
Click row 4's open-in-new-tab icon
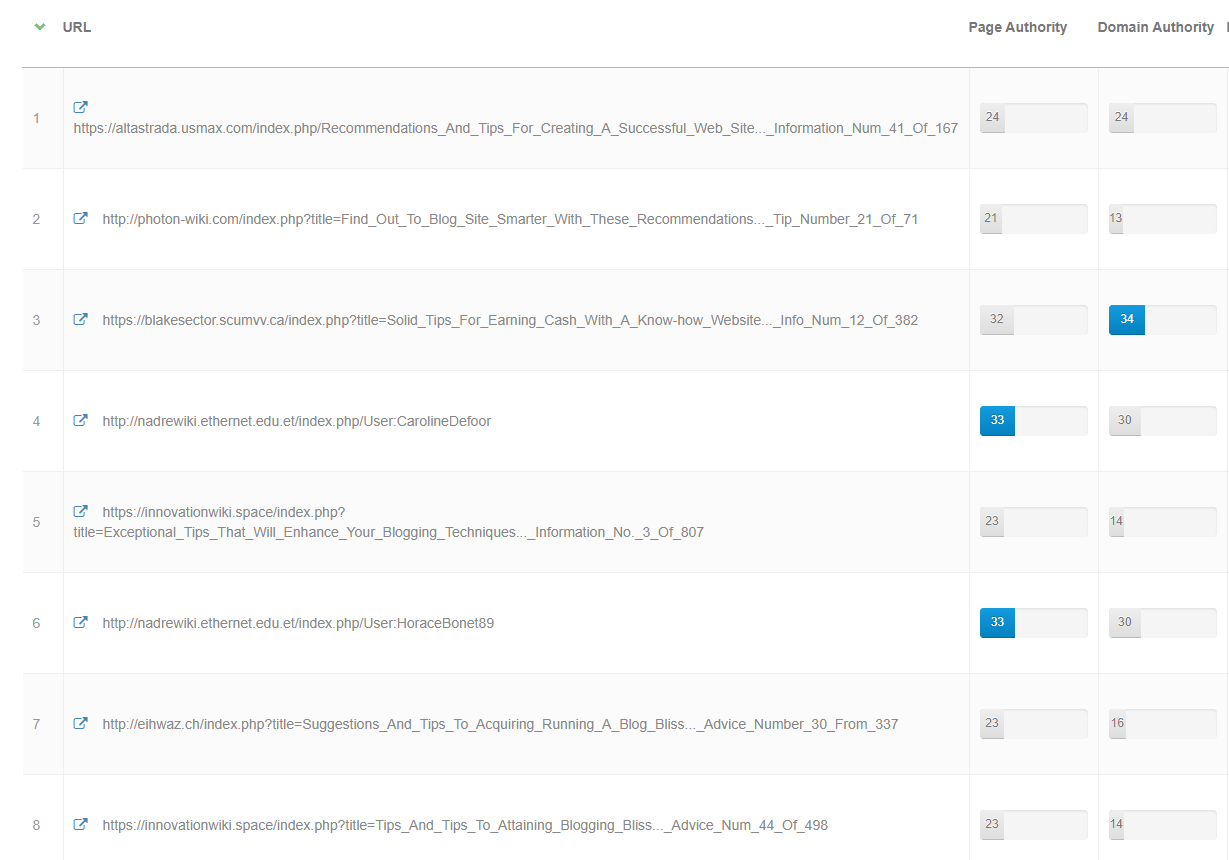[x=80, y=420]
